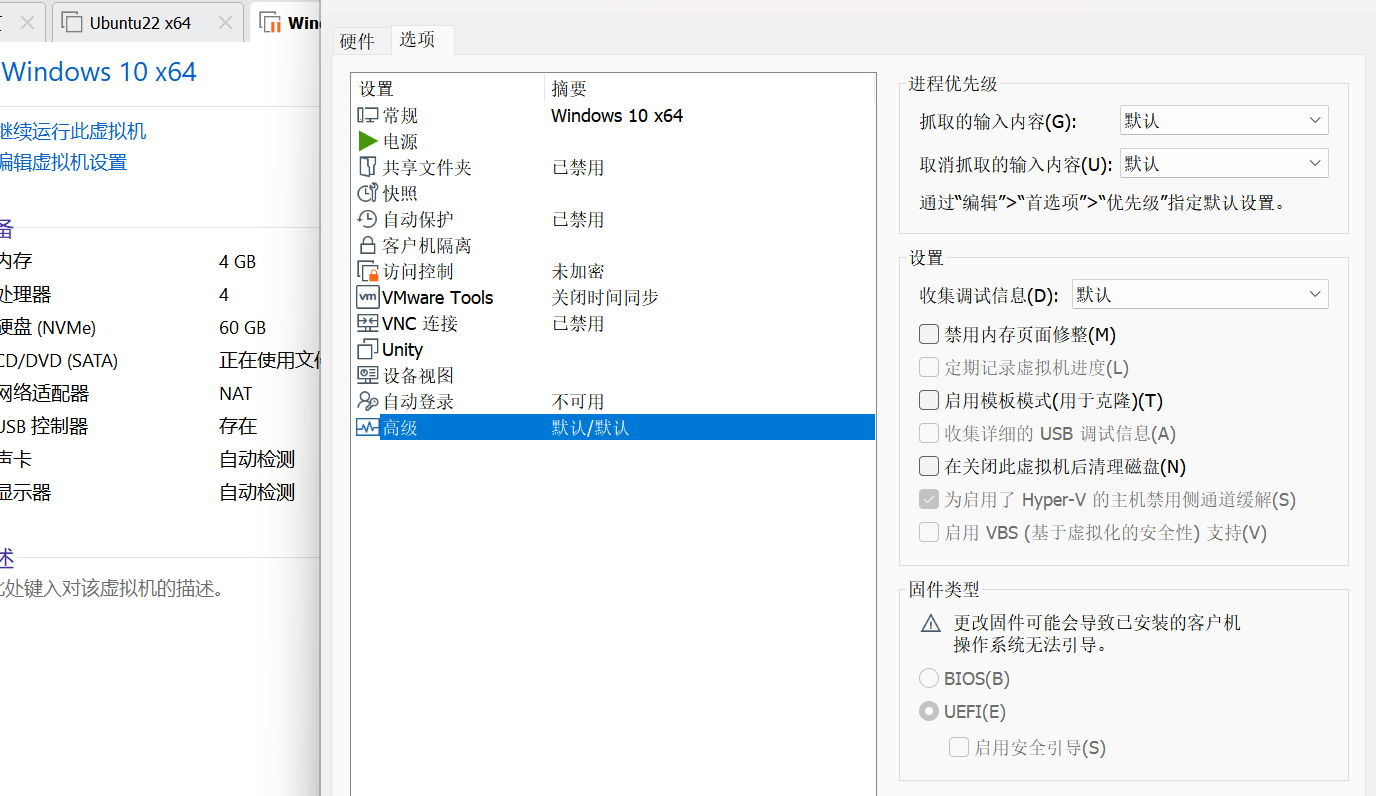Image resolution: width=1376 pixels, height=796 pixels.
Task: Click the VMware Tools vm icon
Action: point(367,298)
